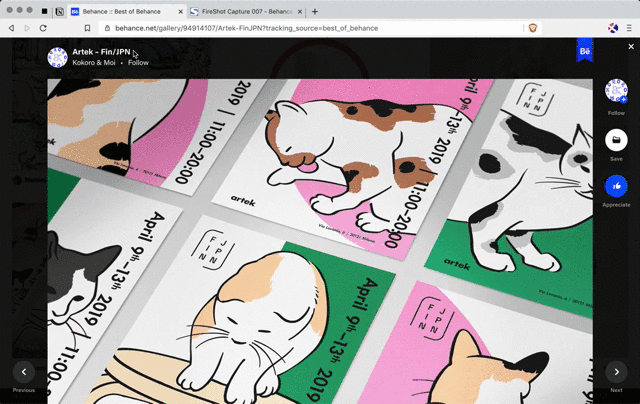
Task: Bookmark this page with the bookmark icon
Action: point(87,28)
